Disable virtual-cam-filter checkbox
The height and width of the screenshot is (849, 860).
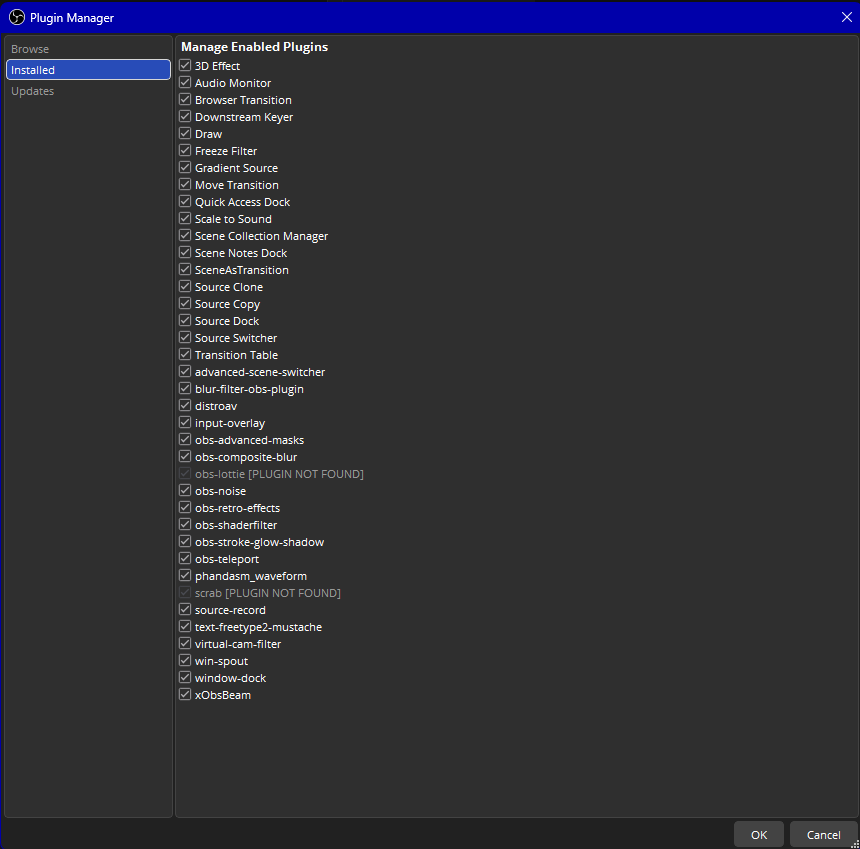point(185,644)
